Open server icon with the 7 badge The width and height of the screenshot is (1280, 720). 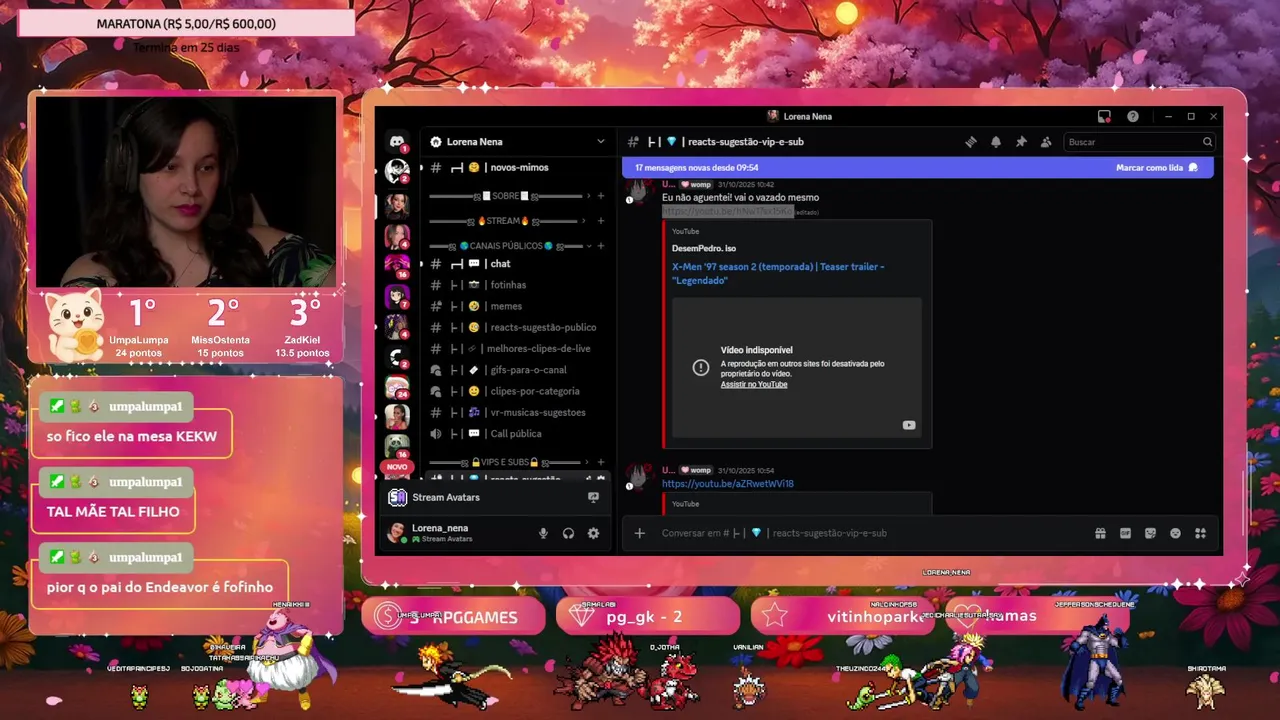click(397, 297)
